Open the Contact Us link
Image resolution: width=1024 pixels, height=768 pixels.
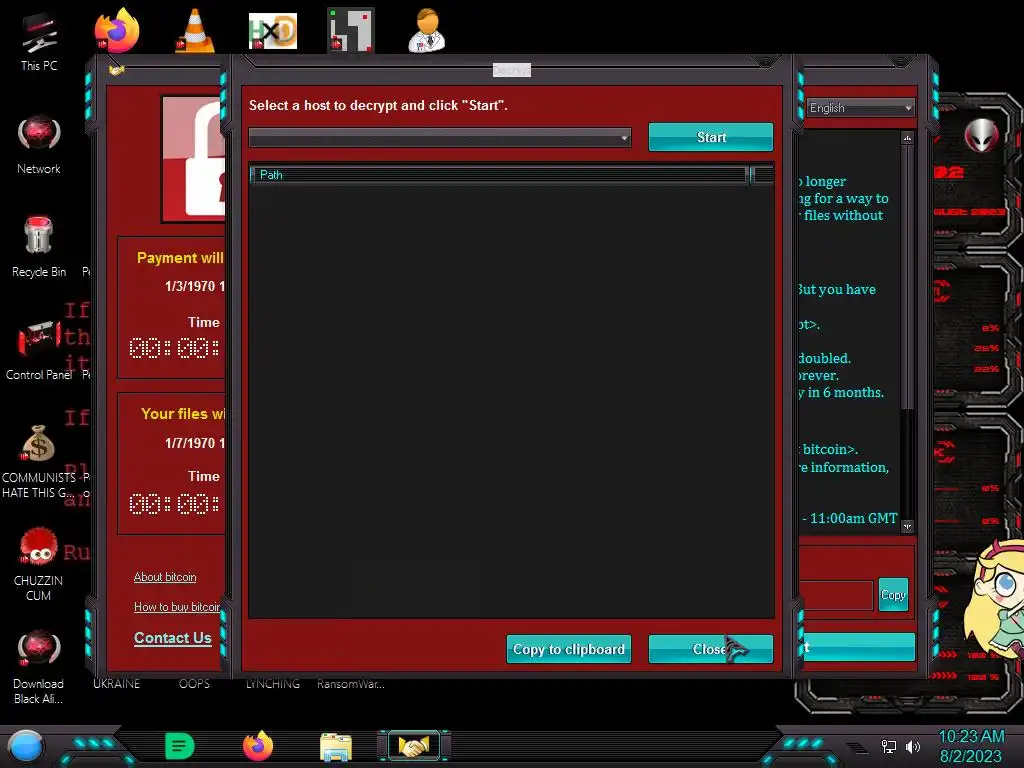pyautogui.click(x=172, y=638)
